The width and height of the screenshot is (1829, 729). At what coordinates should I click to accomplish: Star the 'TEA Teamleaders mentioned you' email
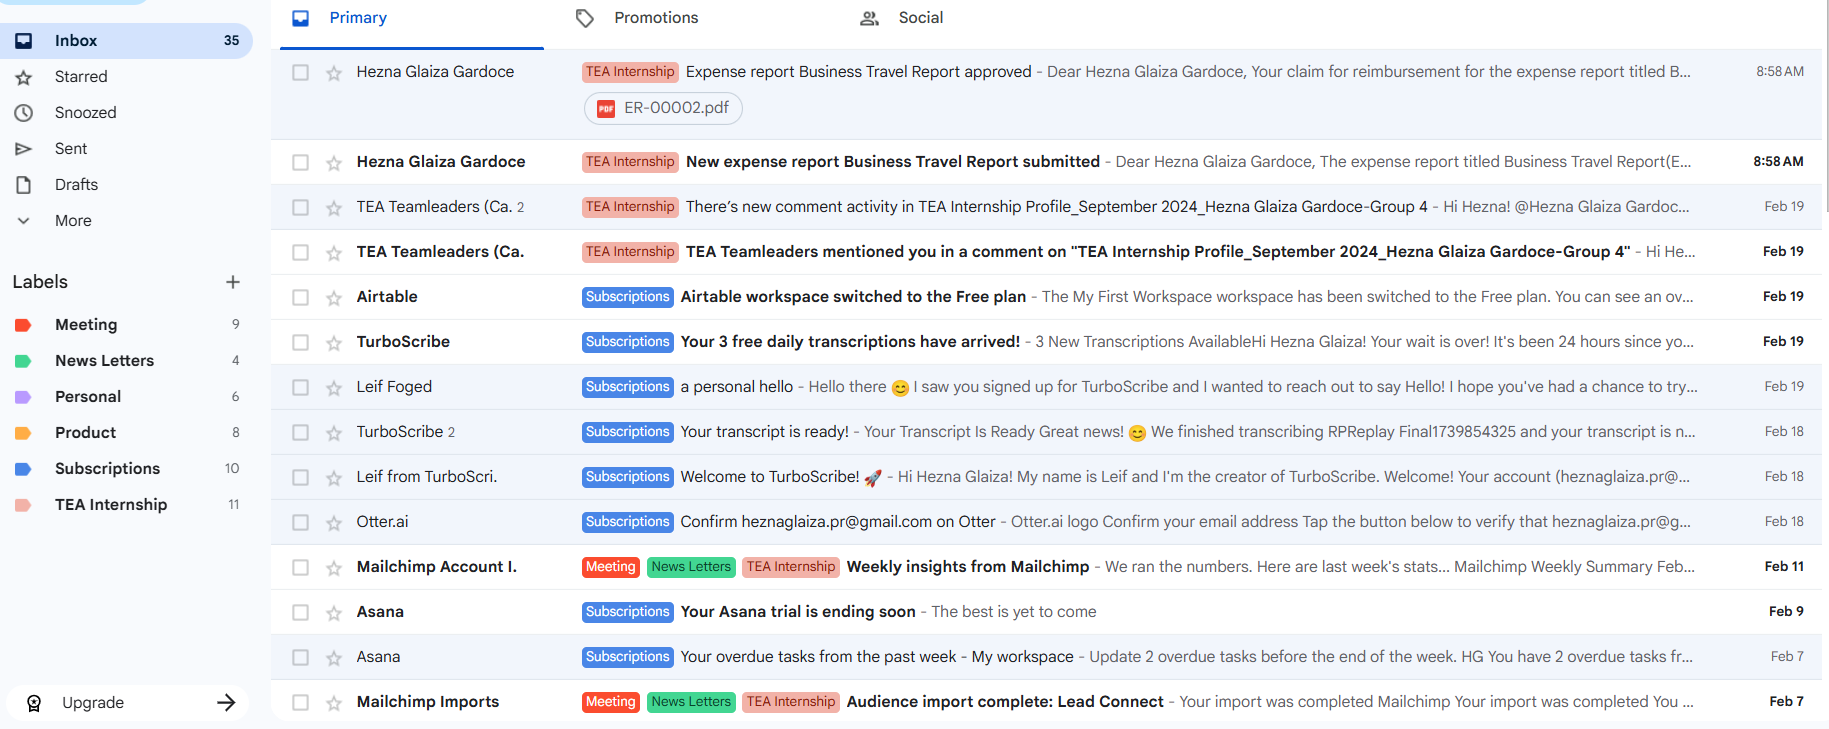pos(334,253)
